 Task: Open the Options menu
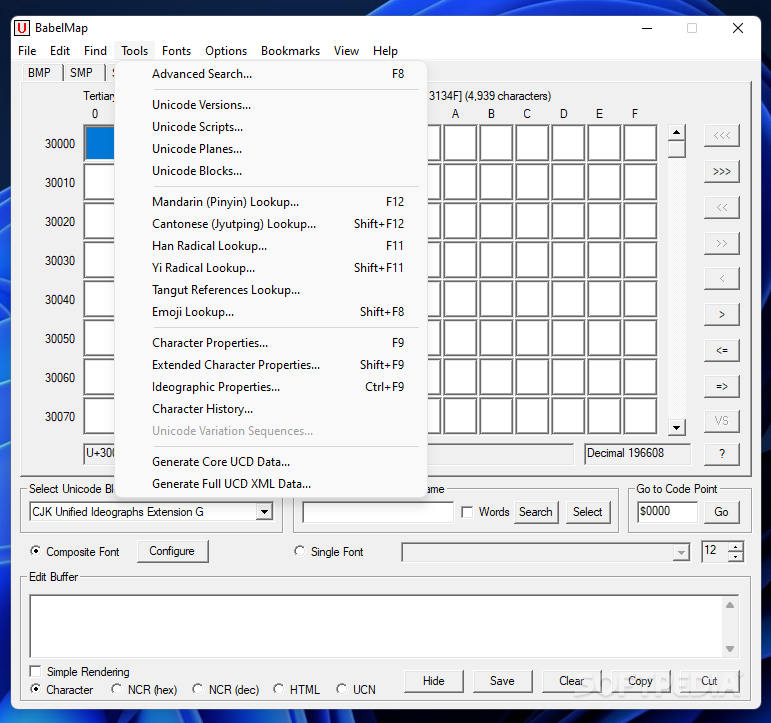226,51
